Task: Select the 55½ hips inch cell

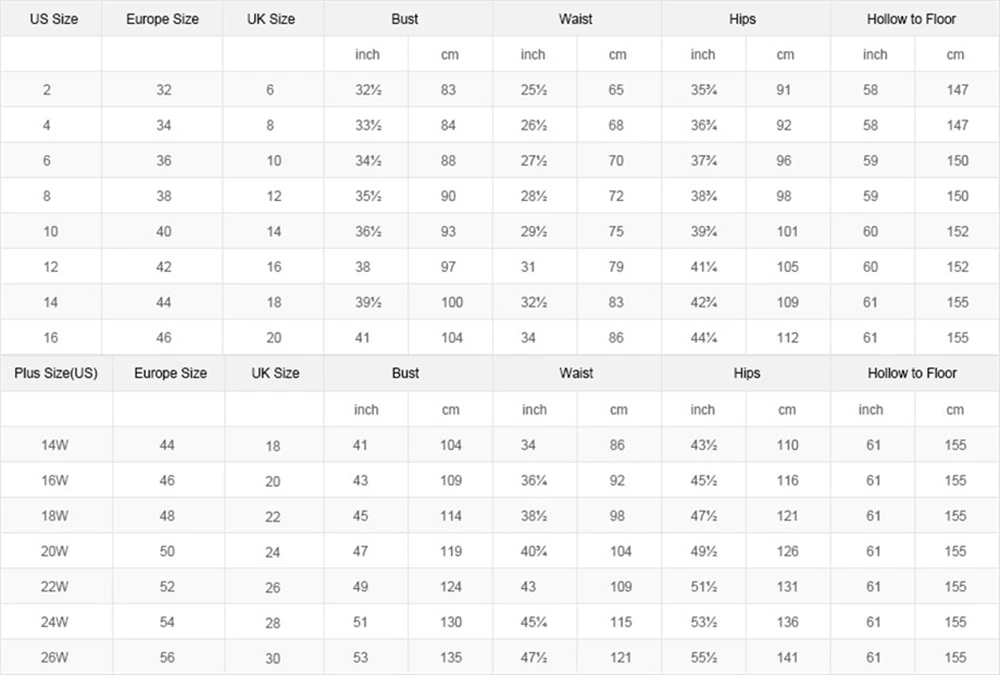Action: click(703, 657)
